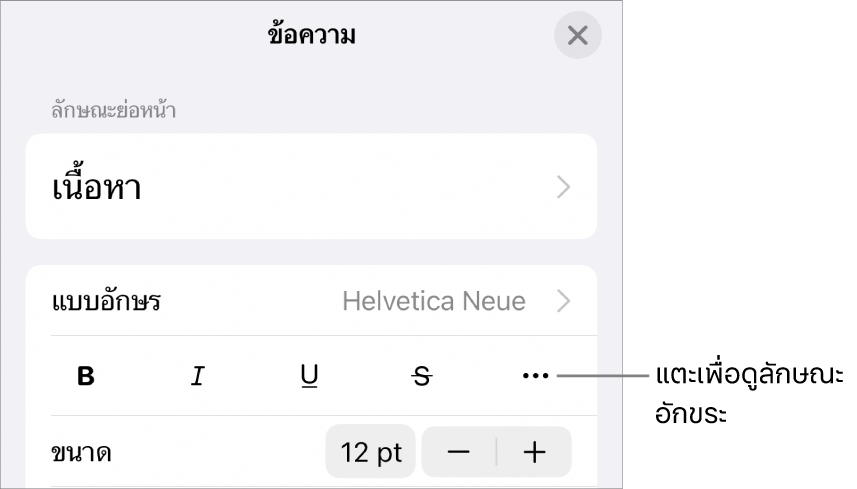
Task: Open the แบบอักษร font row
Action: (x=311, y=301)
